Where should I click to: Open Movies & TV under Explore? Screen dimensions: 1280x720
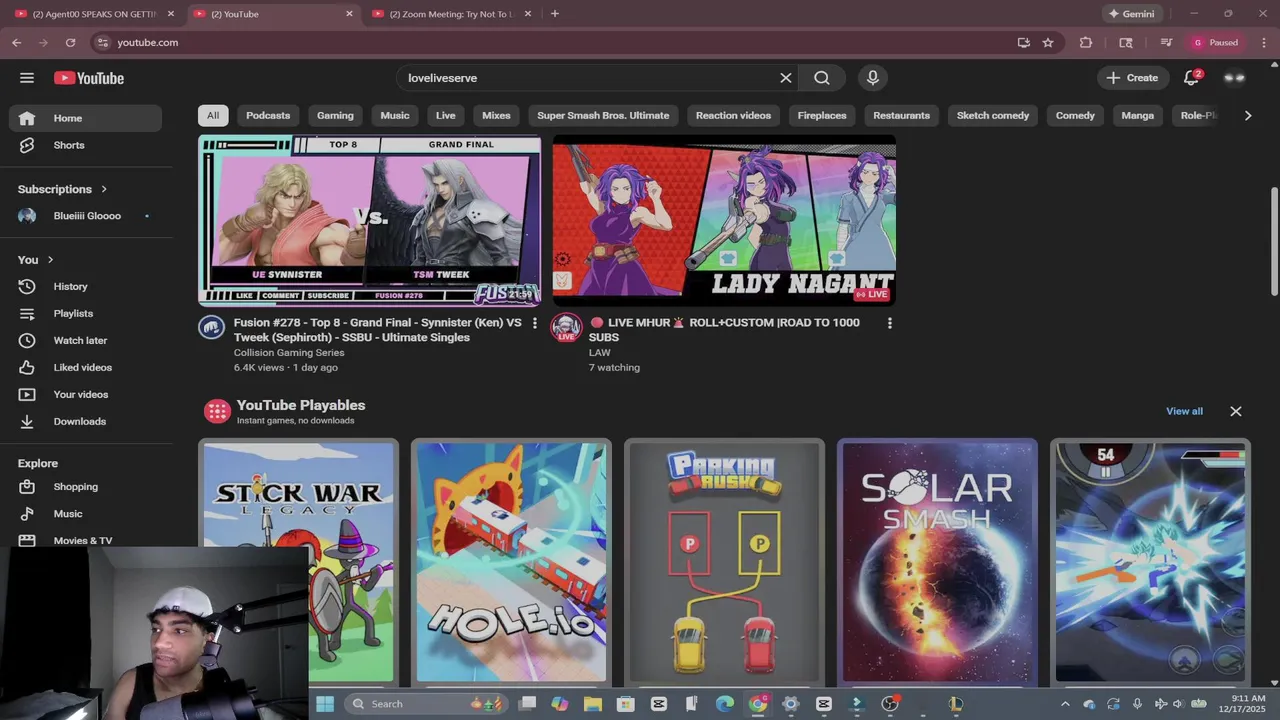pyautogui.click(x=85, y=540)
